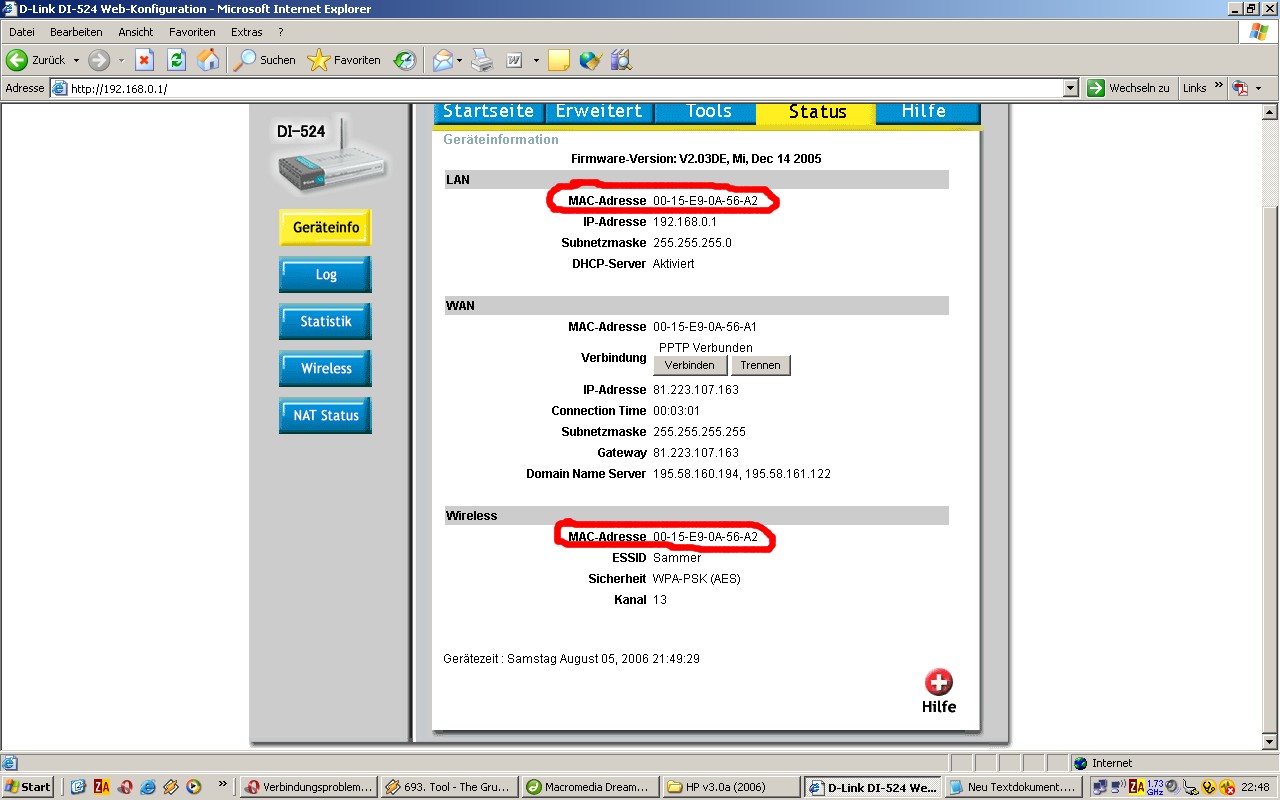1280x800 pixels.
Task: Open the Extras menu
Action: pos(247,32)
